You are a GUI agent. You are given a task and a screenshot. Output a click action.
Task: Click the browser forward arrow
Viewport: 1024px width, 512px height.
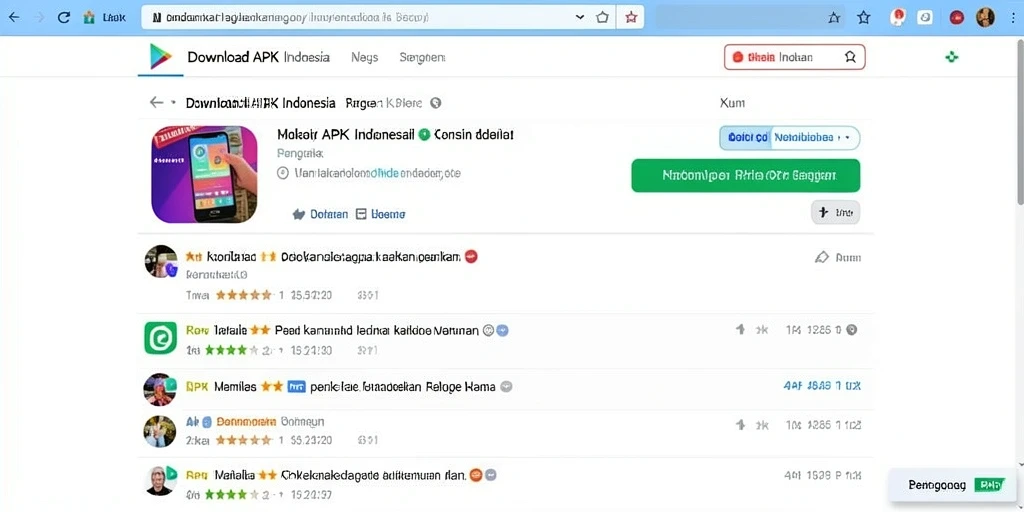pos(39,18)
